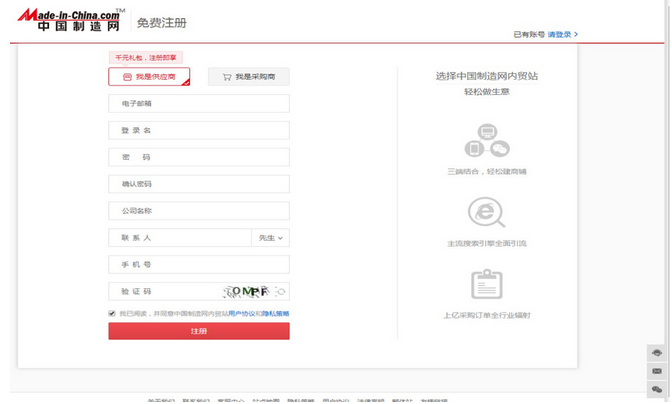Click the OMPF captcha image
The height and width of the screenshot is (404, 672).
pos(247,292)
